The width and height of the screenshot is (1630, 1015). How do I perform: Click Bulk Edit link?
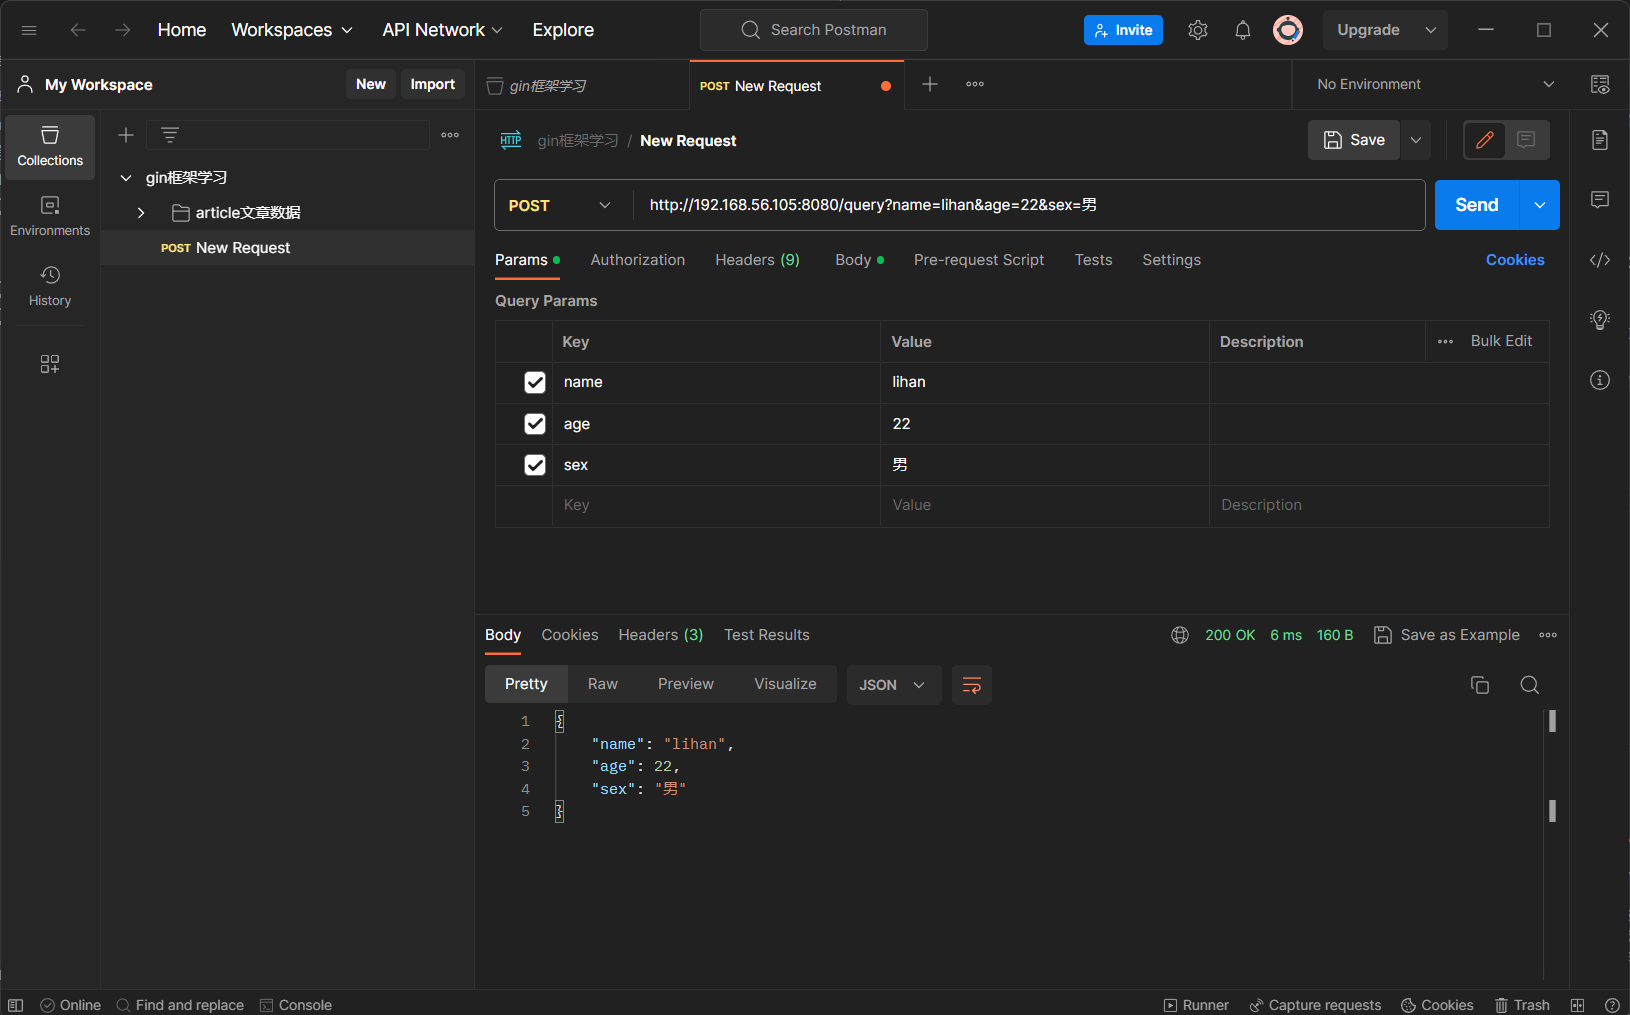1501,341
